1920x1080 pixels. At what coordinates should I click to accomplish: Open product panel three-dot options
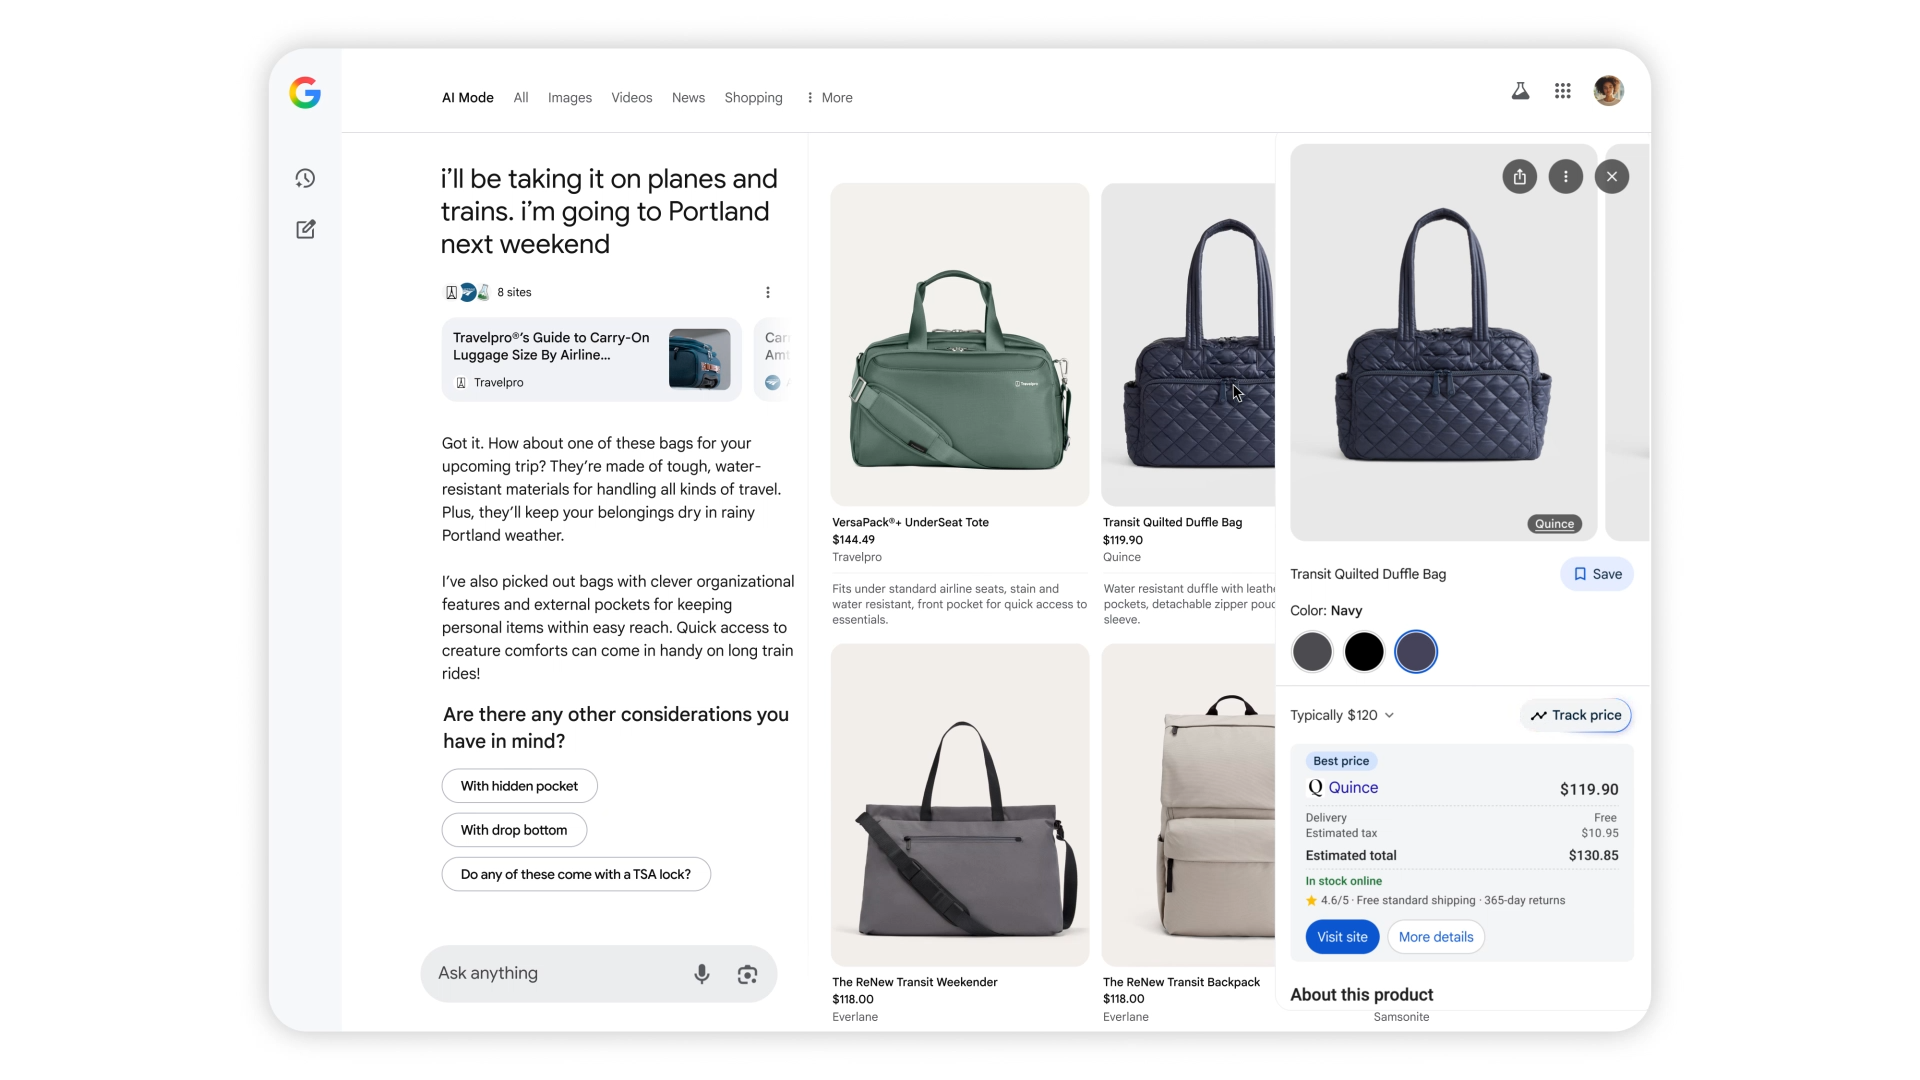[x=1566, y=177]
